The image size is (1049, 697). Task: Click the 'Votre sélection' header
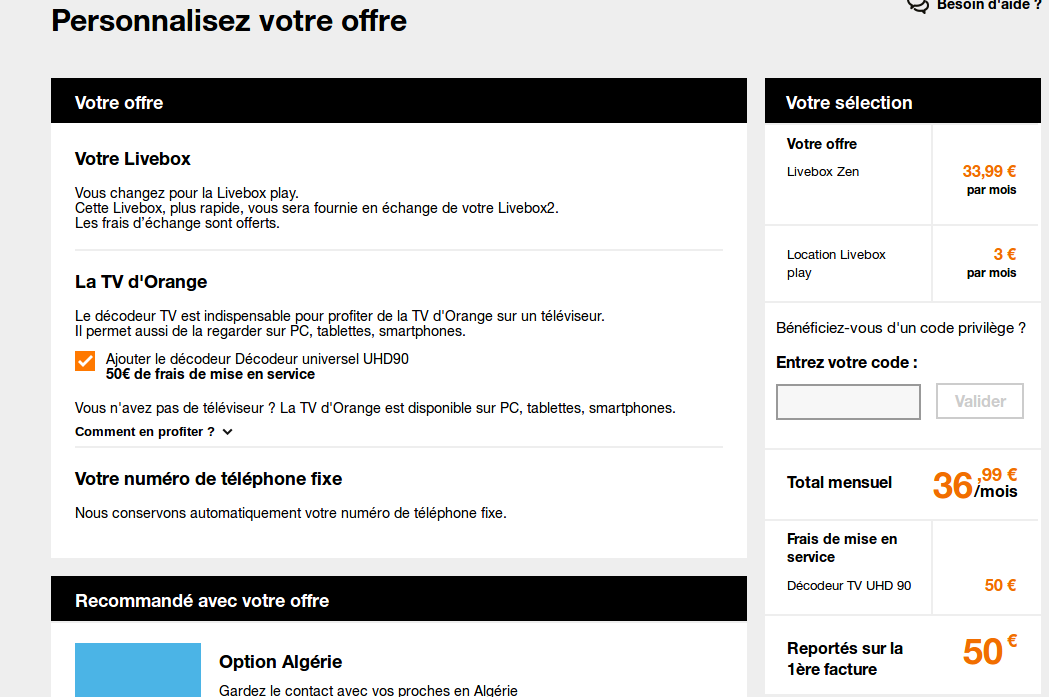tap(902, 100)
